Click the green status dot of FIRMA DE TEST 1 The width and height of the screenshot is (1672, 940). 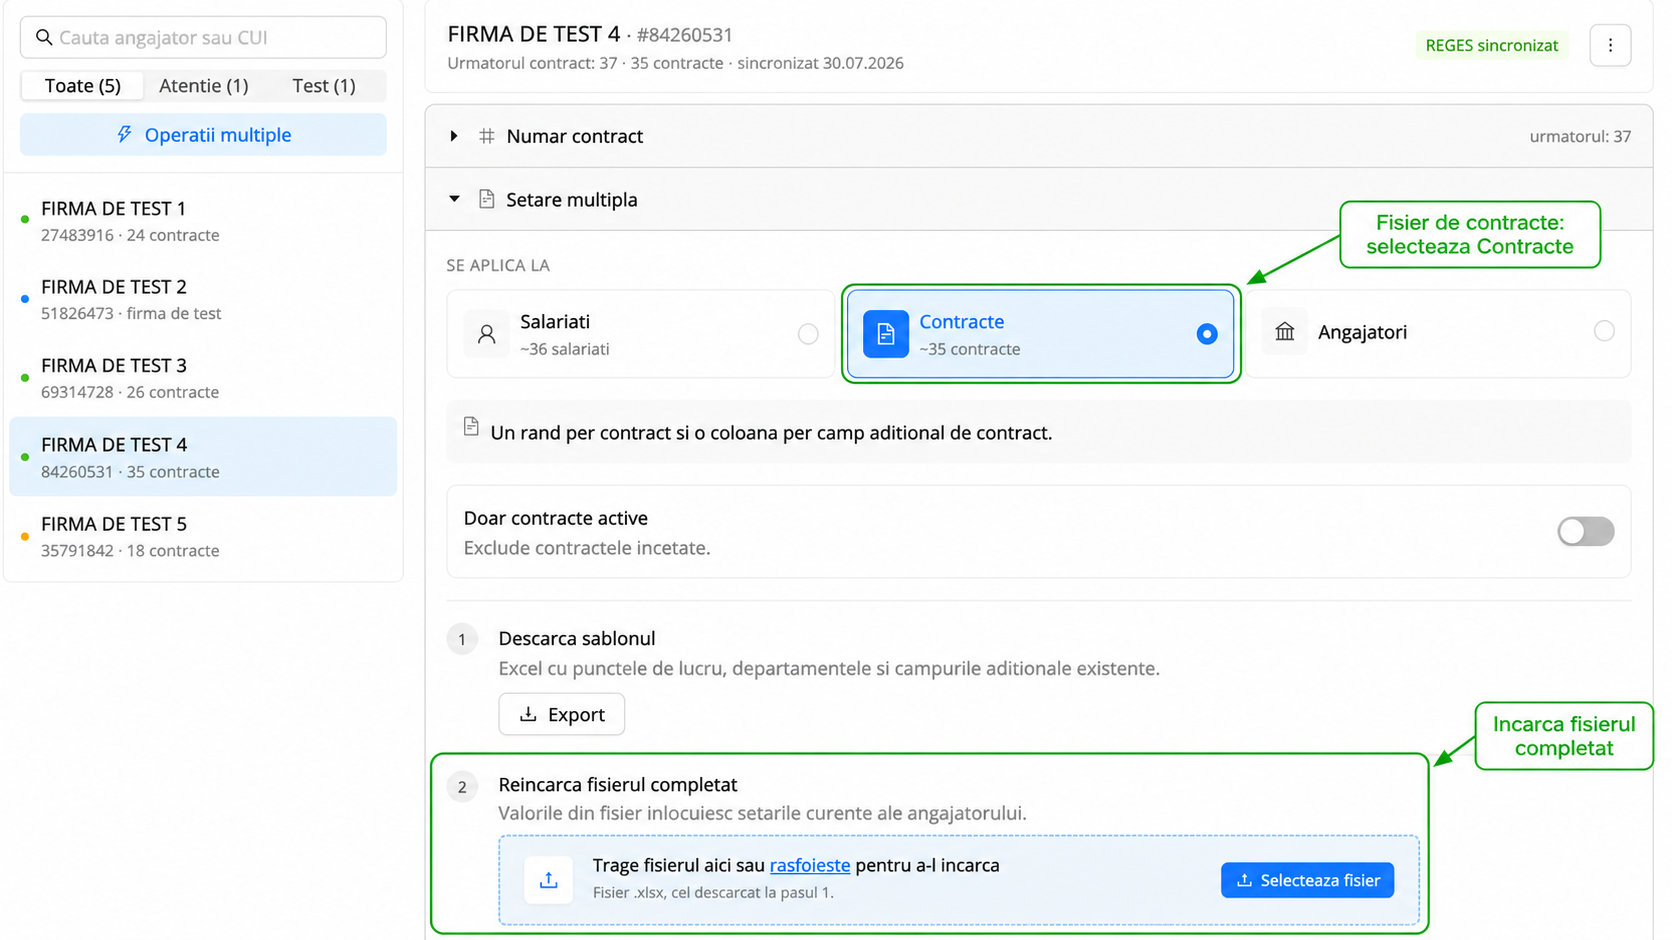[25, 219]
